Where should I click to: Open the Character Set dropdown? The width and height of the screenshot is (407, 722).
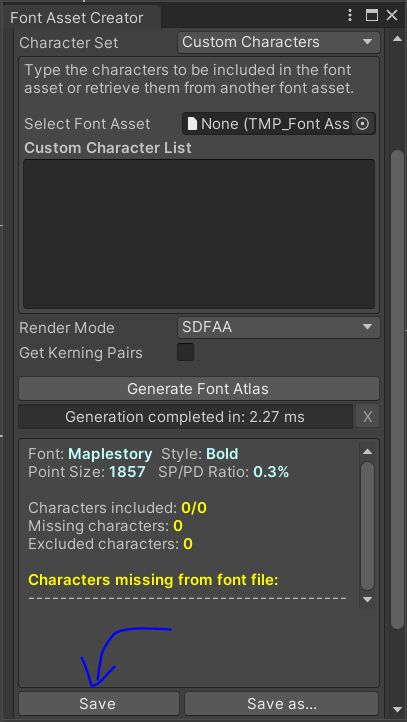[279, 42]
